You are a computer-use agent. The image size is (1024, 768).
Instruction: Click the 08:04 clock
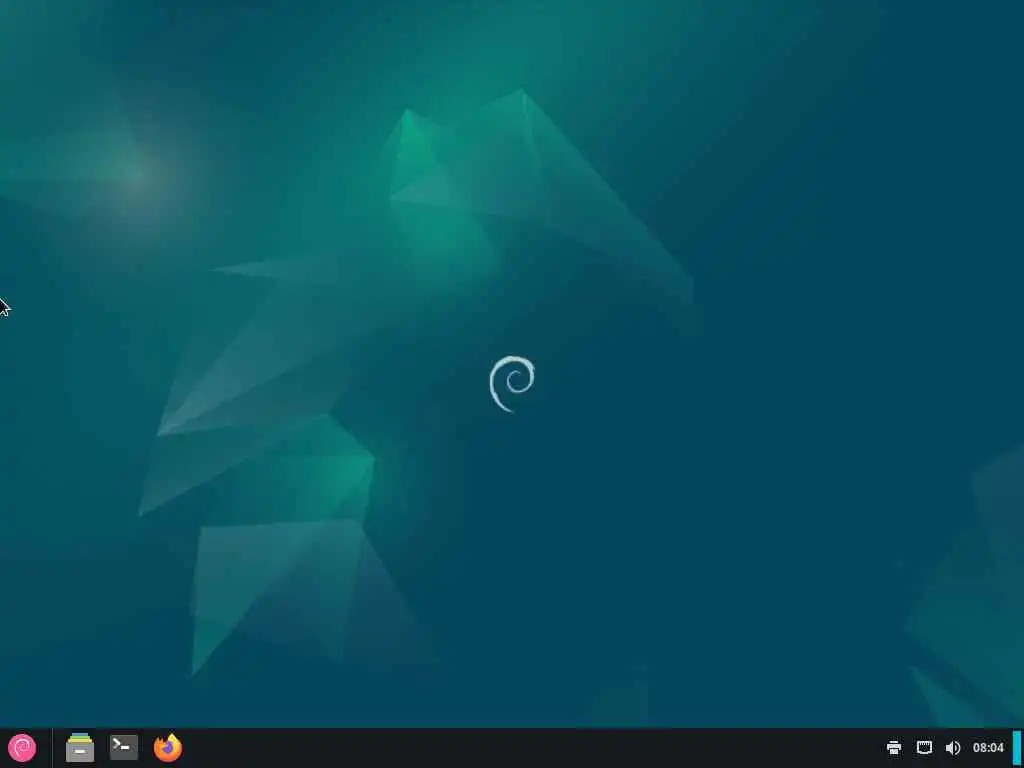[988, 748]
